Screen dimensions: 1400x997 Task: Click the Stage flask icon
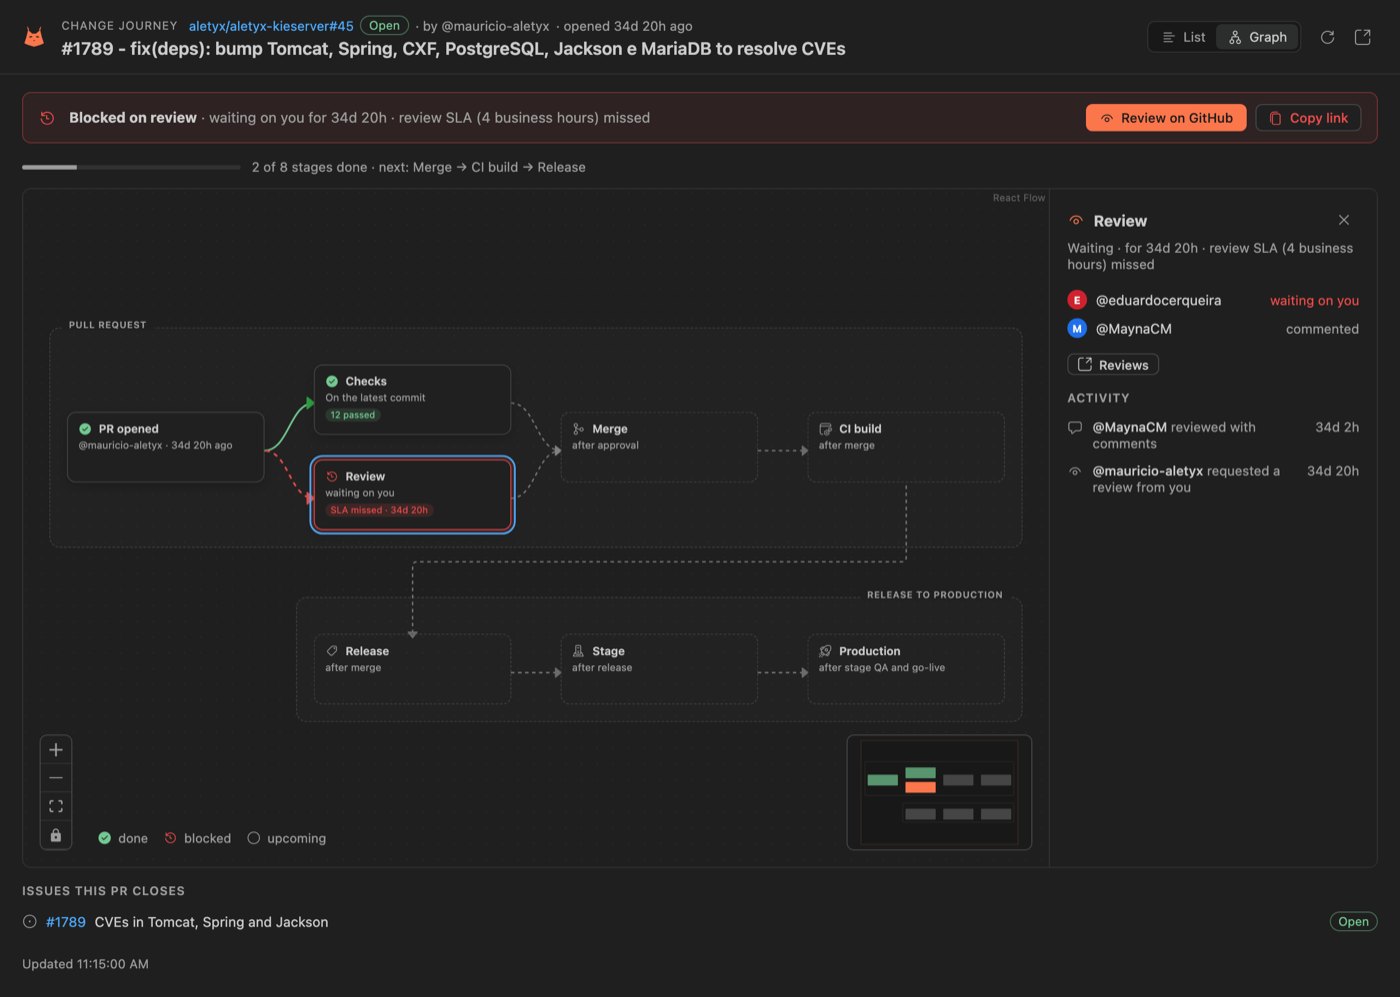tap(579, 651)
